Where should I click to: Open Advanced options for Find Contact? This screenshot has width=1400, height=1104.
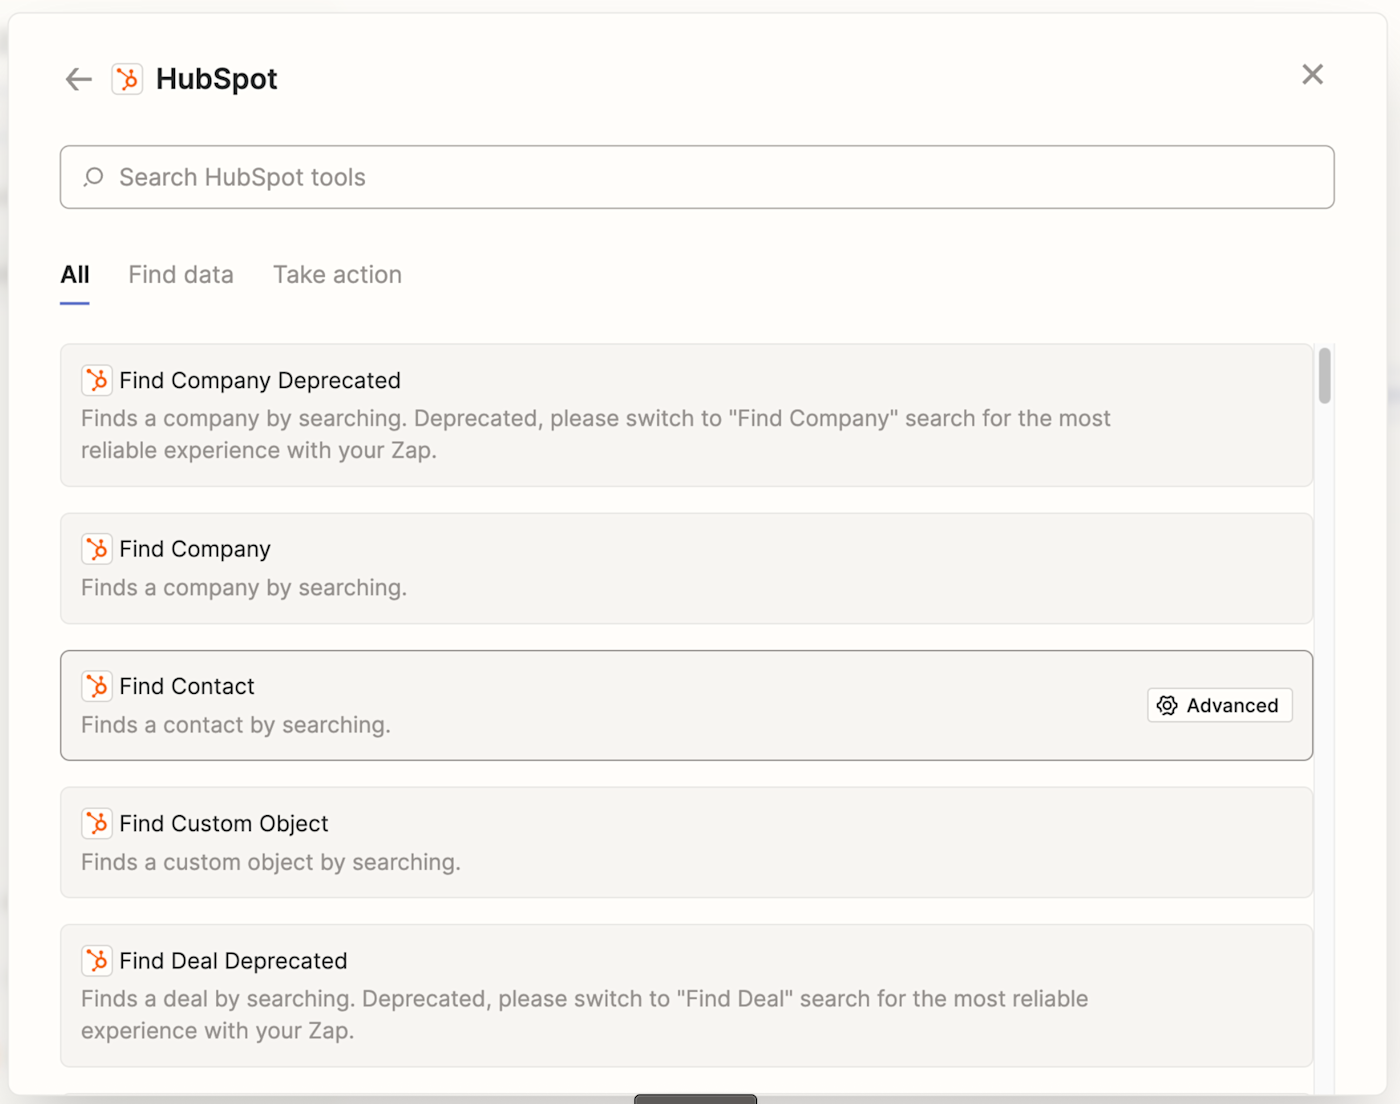1220,705
